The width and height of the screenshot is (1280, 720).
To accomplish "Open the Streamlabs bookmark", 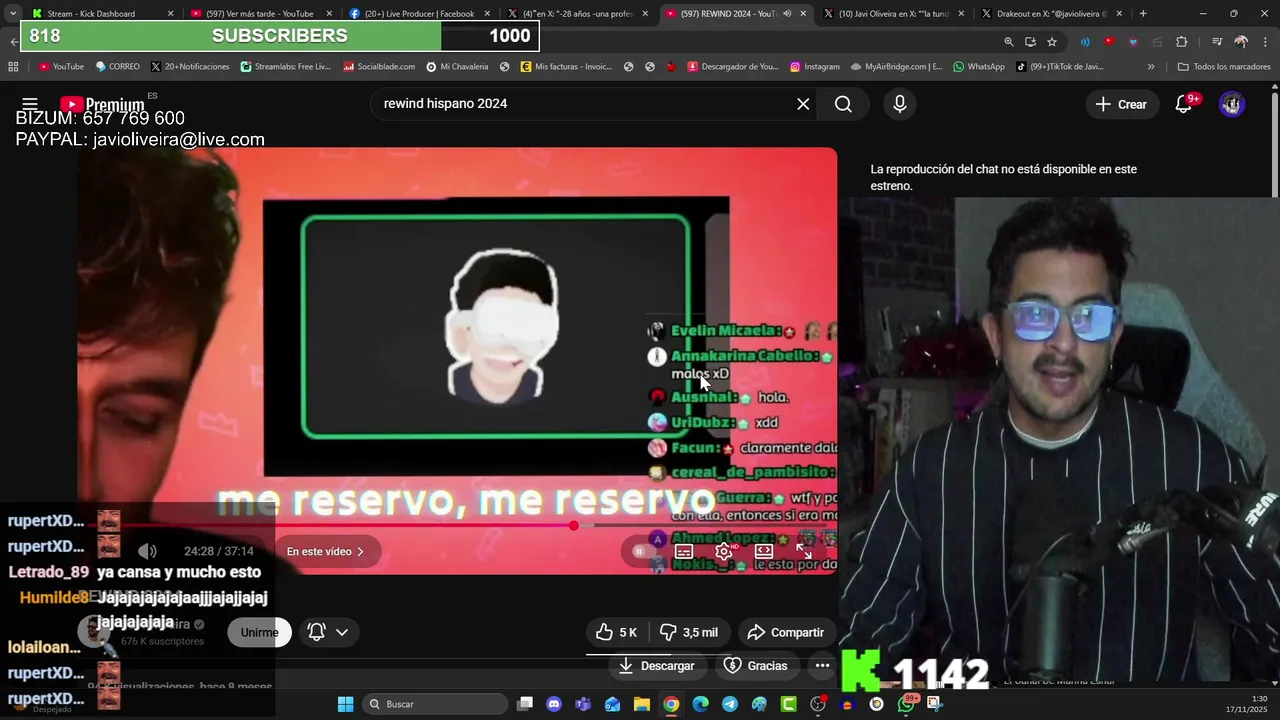I will click(286, 67).
